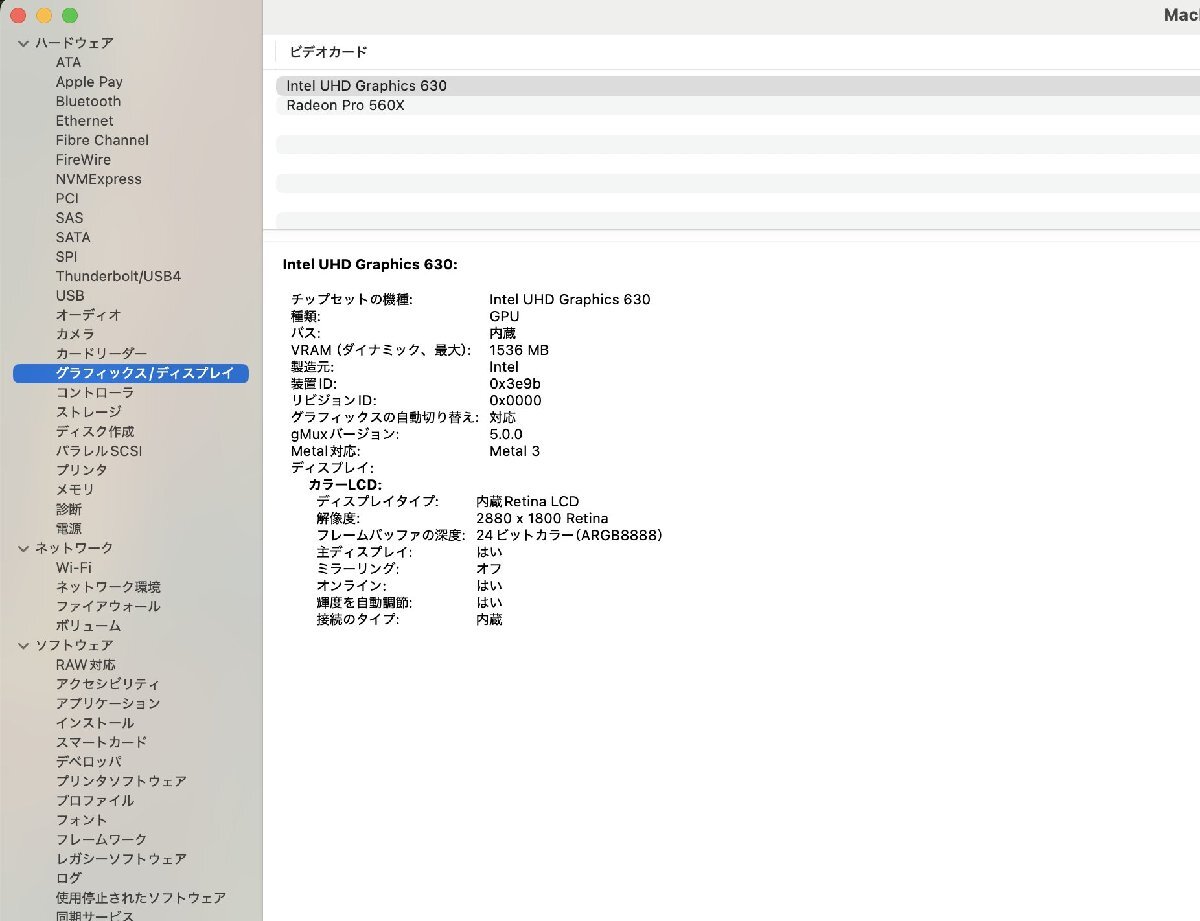Open the Apple Pay hardware entry
This screenshot has width=1200, height=921.
pos(89,82)
